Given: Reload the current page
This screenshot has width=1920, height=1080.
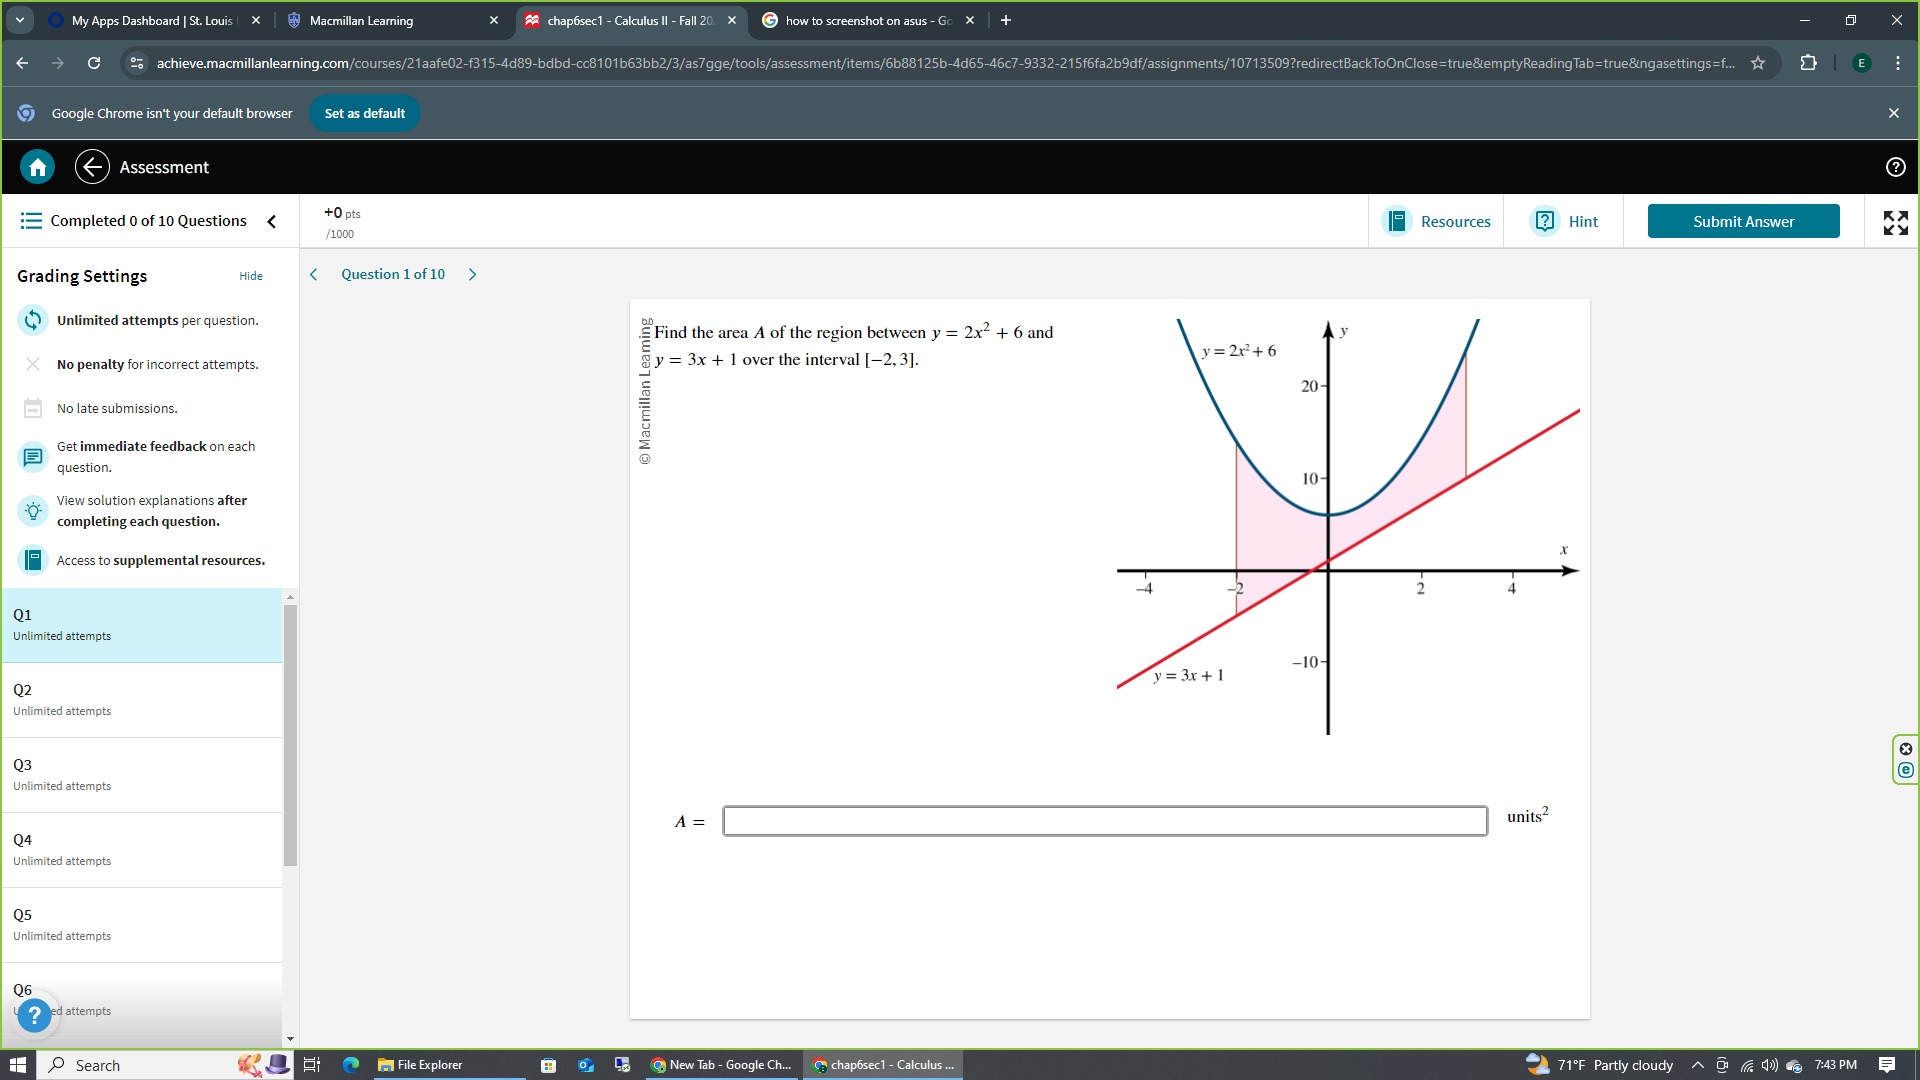Looking at the screenshot, I should pyautogui.click(x=94, y=63).
